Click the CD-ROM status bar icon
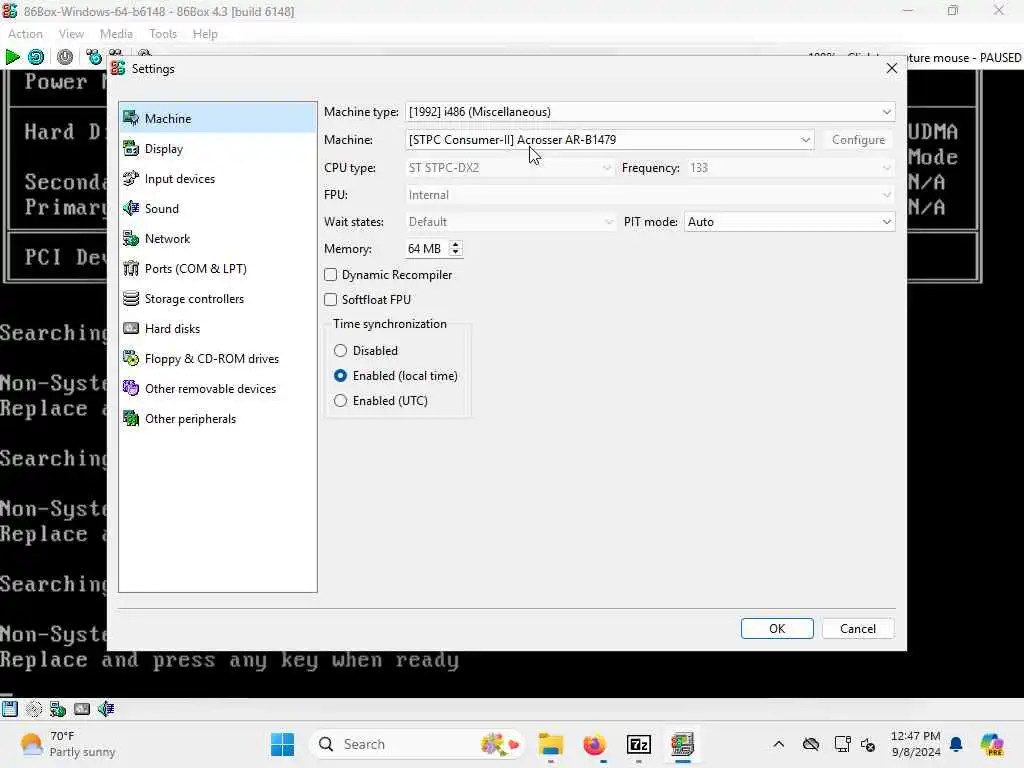Screen dimensions: 1024x768 [x=34, y=709]
